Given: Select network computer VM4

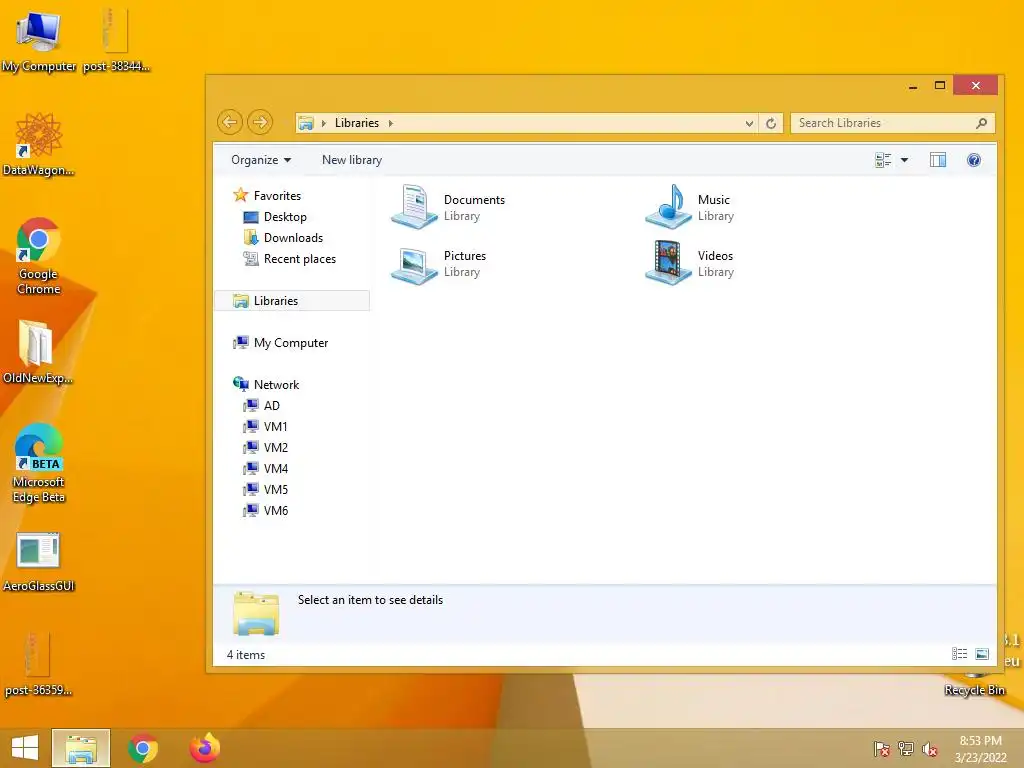Looking at the screenshot, I should click(276, 468).
